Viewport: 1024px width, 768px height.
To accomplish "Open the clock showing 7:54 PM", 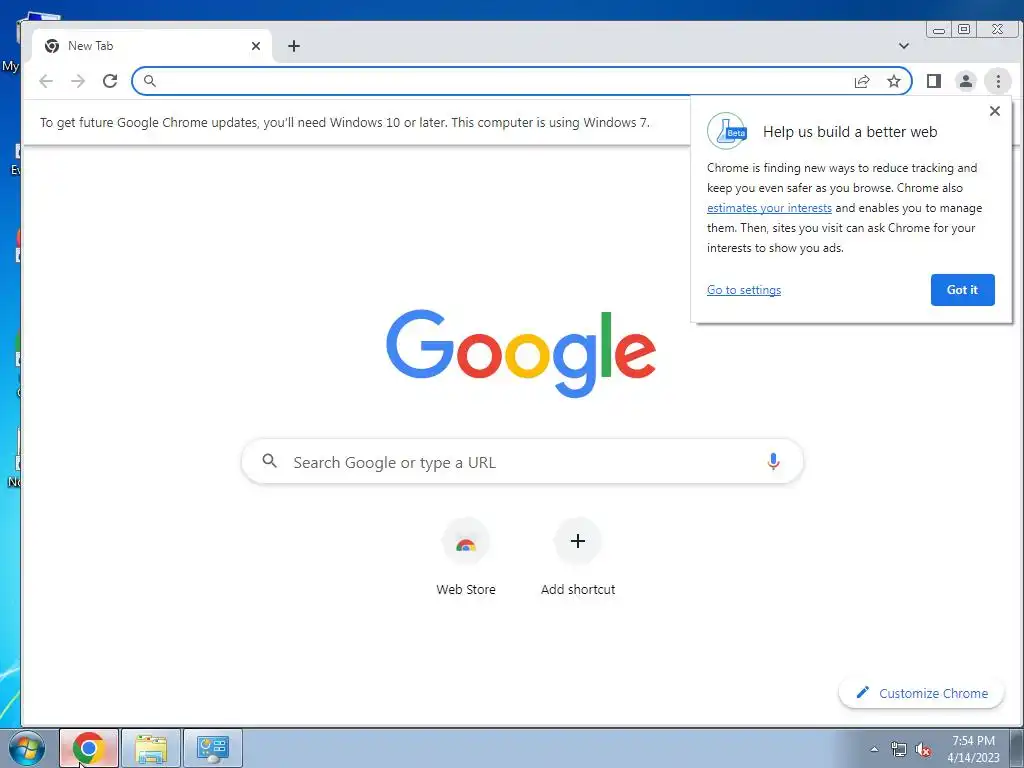I will (973, 749).
